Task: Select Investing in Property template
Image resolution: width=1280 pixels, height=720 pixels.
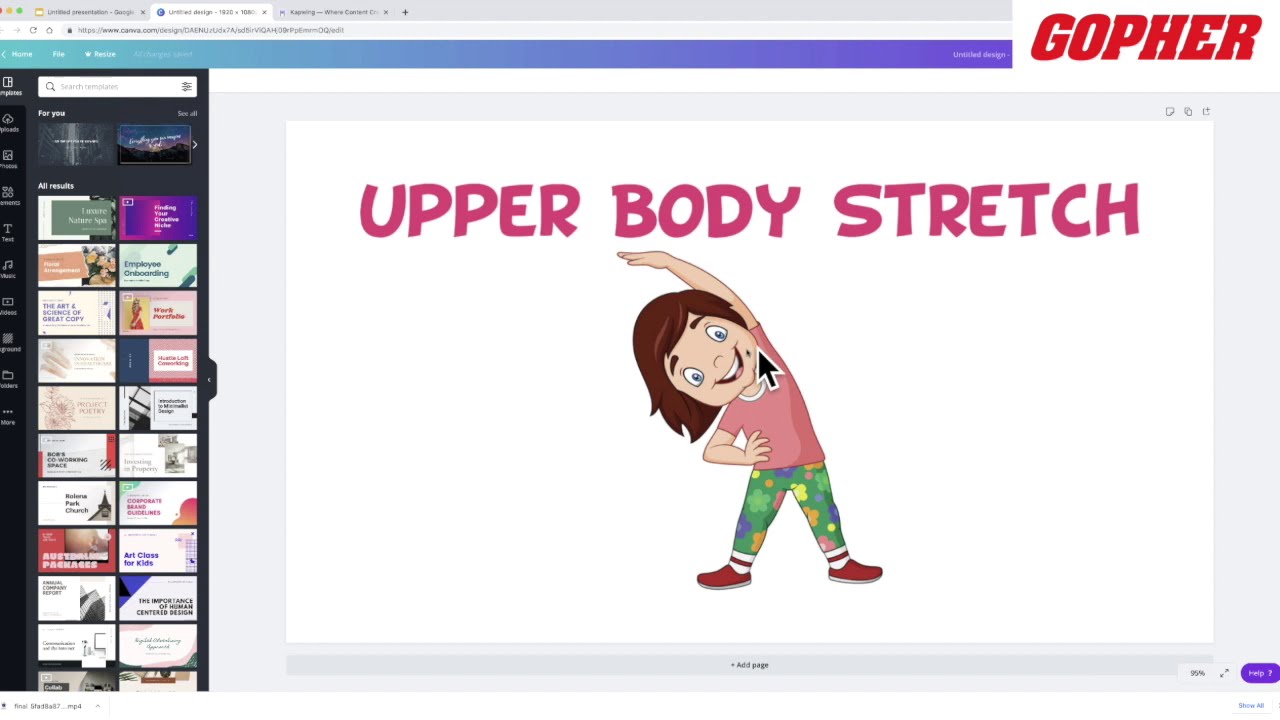Action: pyautogui.click(x=158, y=456)
